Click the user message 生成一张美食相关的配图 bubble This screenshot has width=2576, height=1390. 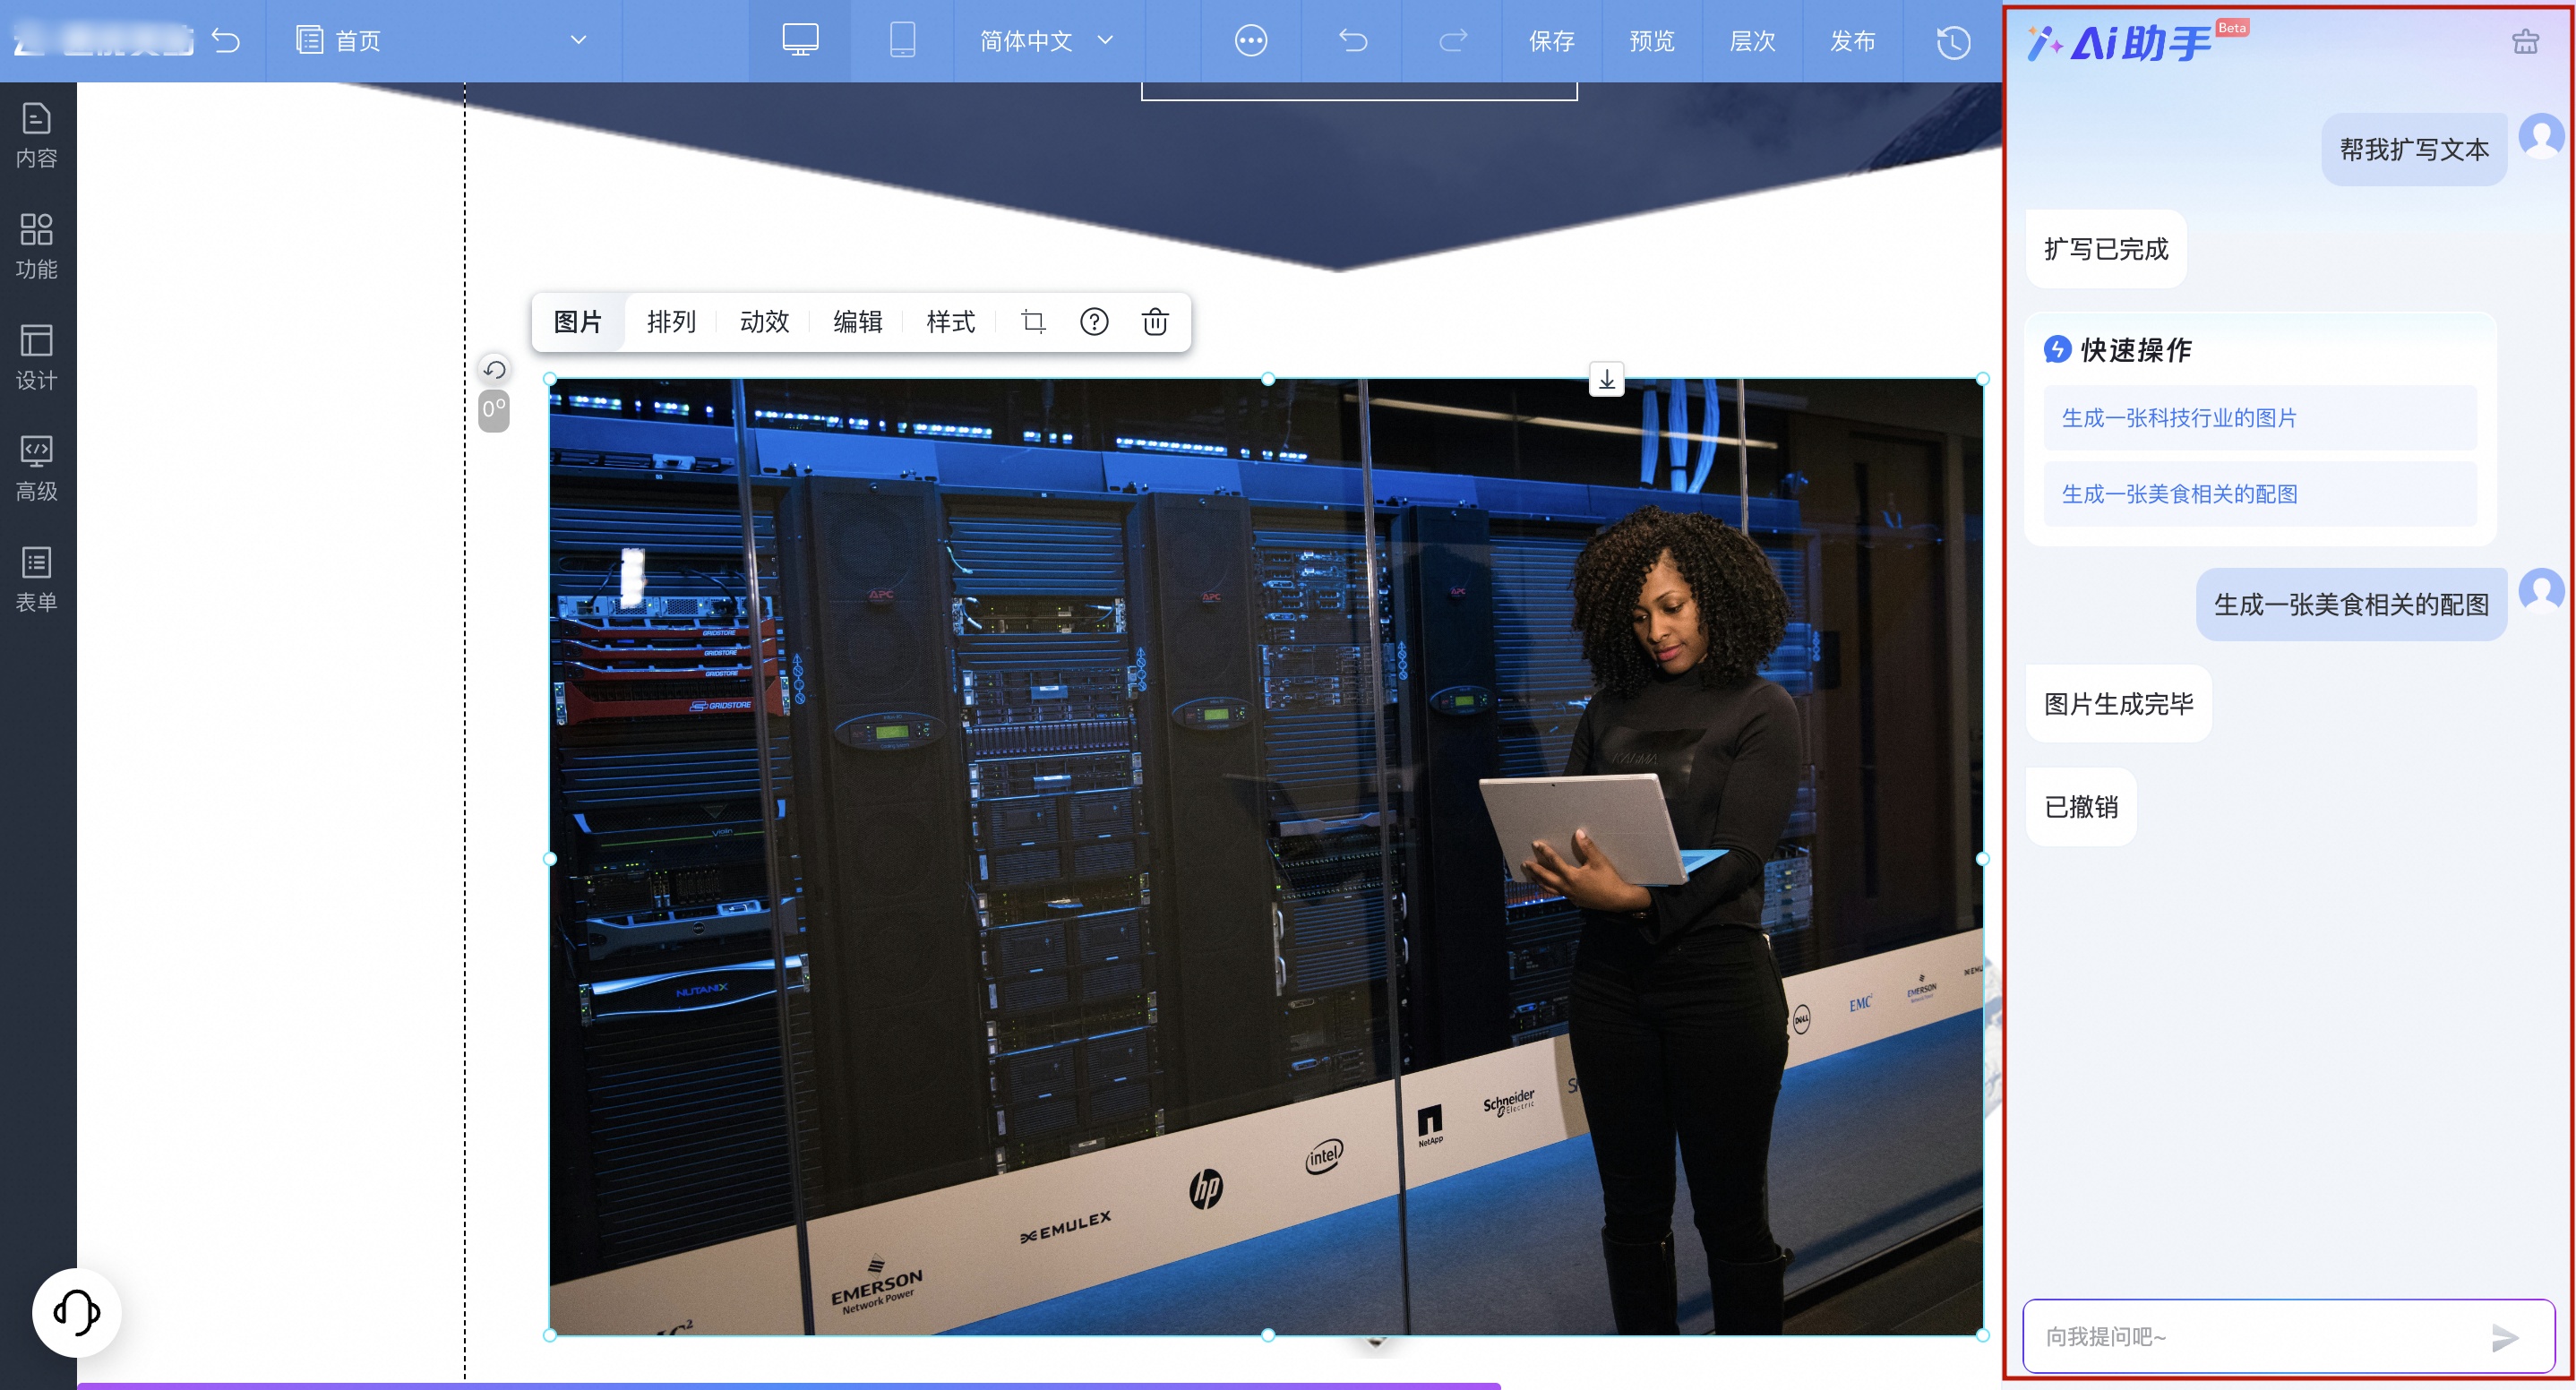click(2351, 605)
